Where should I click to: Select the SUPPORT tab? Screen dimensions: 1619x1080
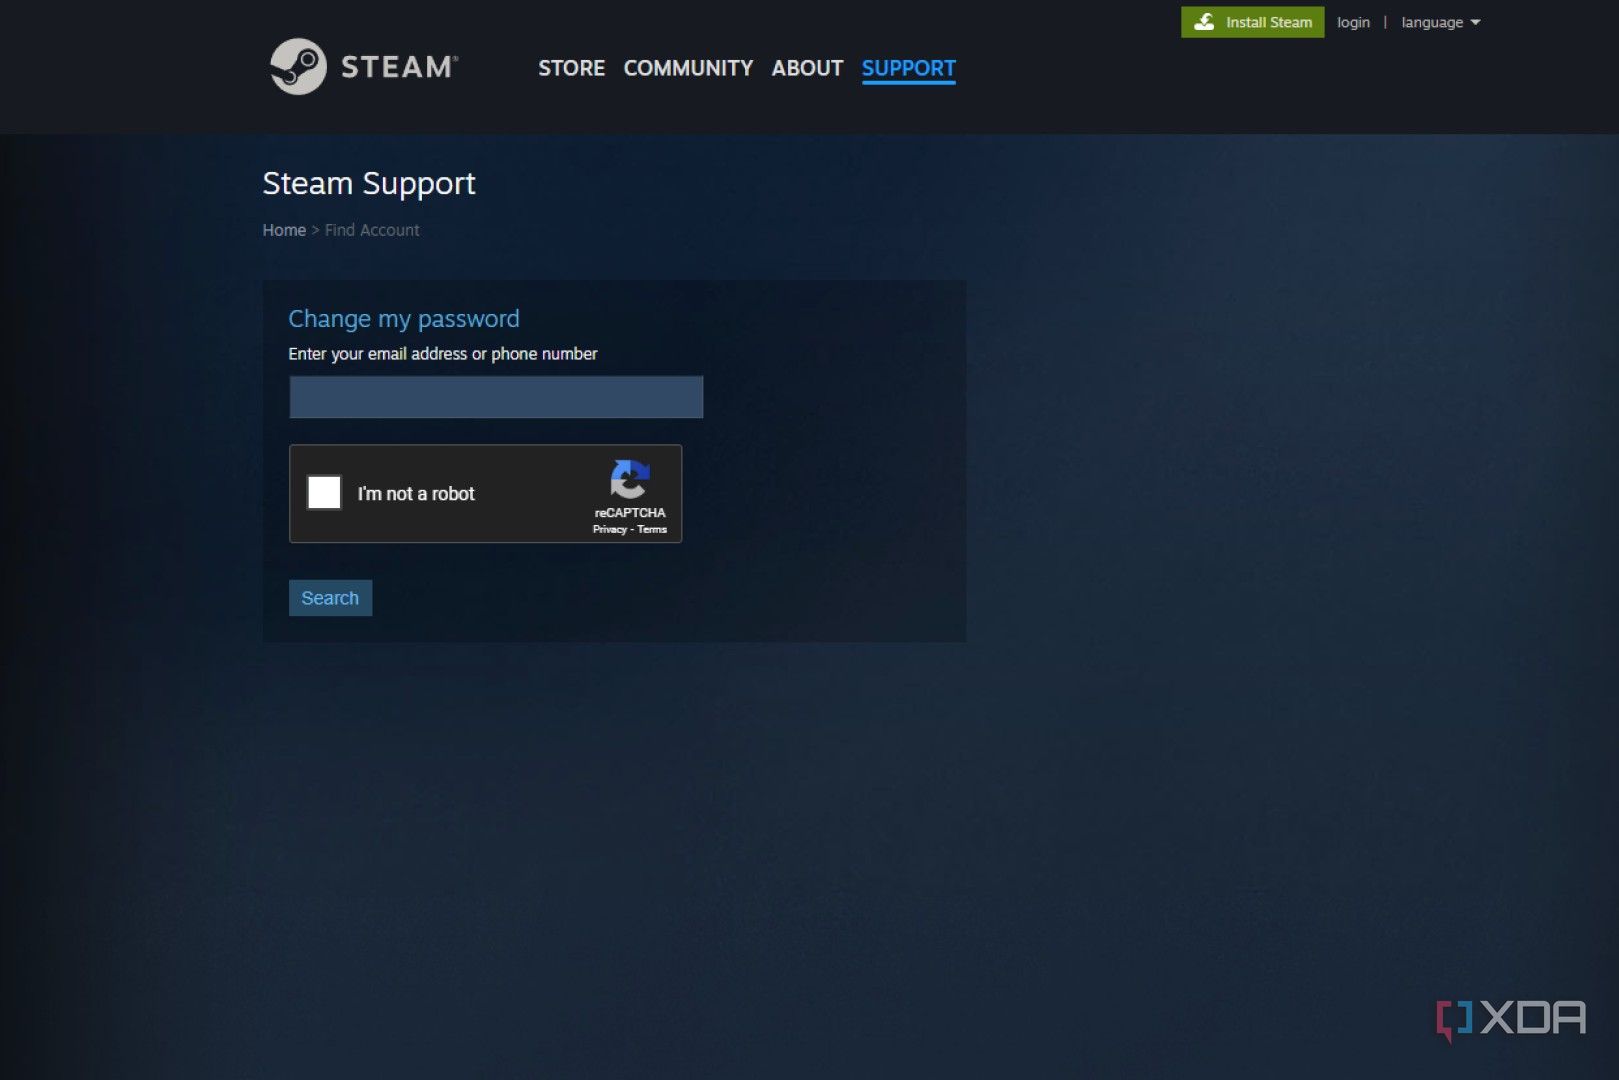point(908,68)
